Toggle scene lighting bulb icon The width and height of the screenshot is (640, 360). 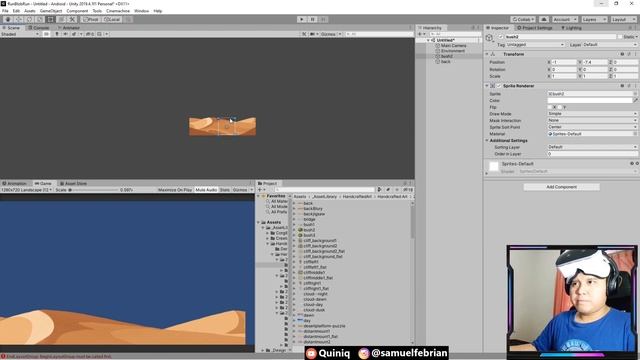pyautogui.click(x=57, y=34)
